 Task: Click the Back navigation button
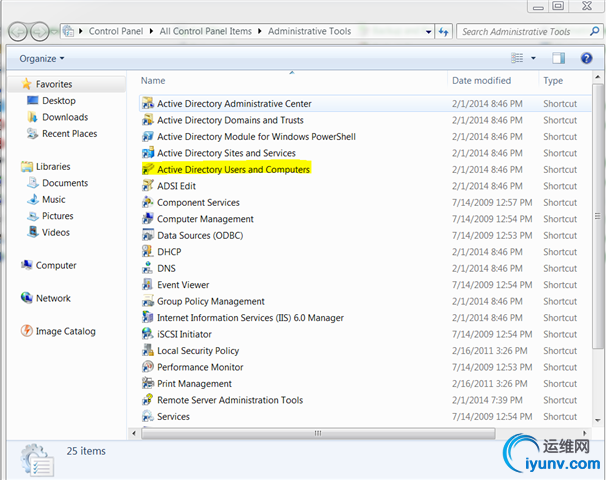pyautogui.click(x=18, y=32)
